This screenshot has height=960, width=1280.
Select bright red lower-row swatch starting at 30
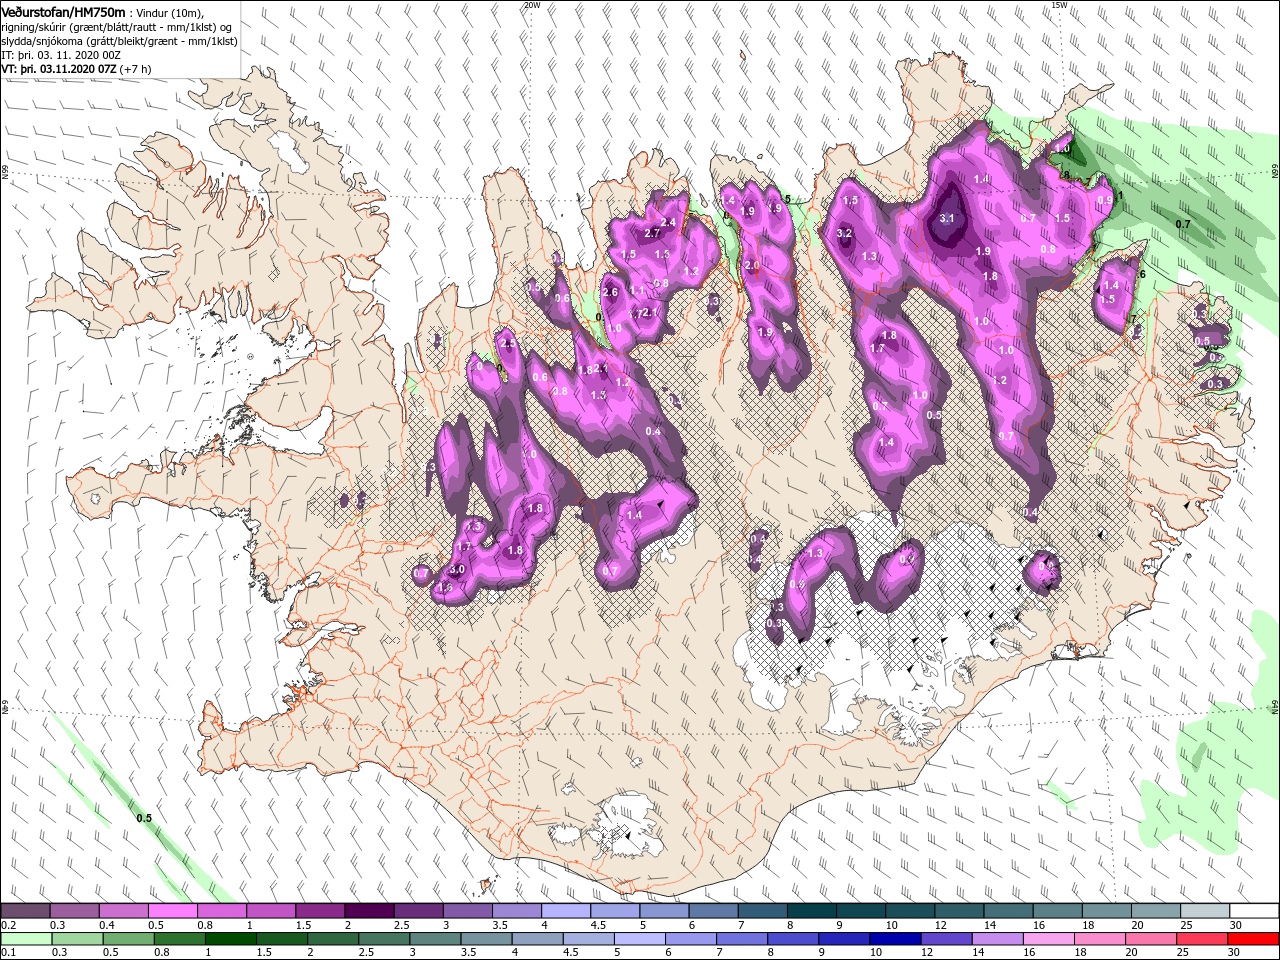click(x=1252, y=939)
